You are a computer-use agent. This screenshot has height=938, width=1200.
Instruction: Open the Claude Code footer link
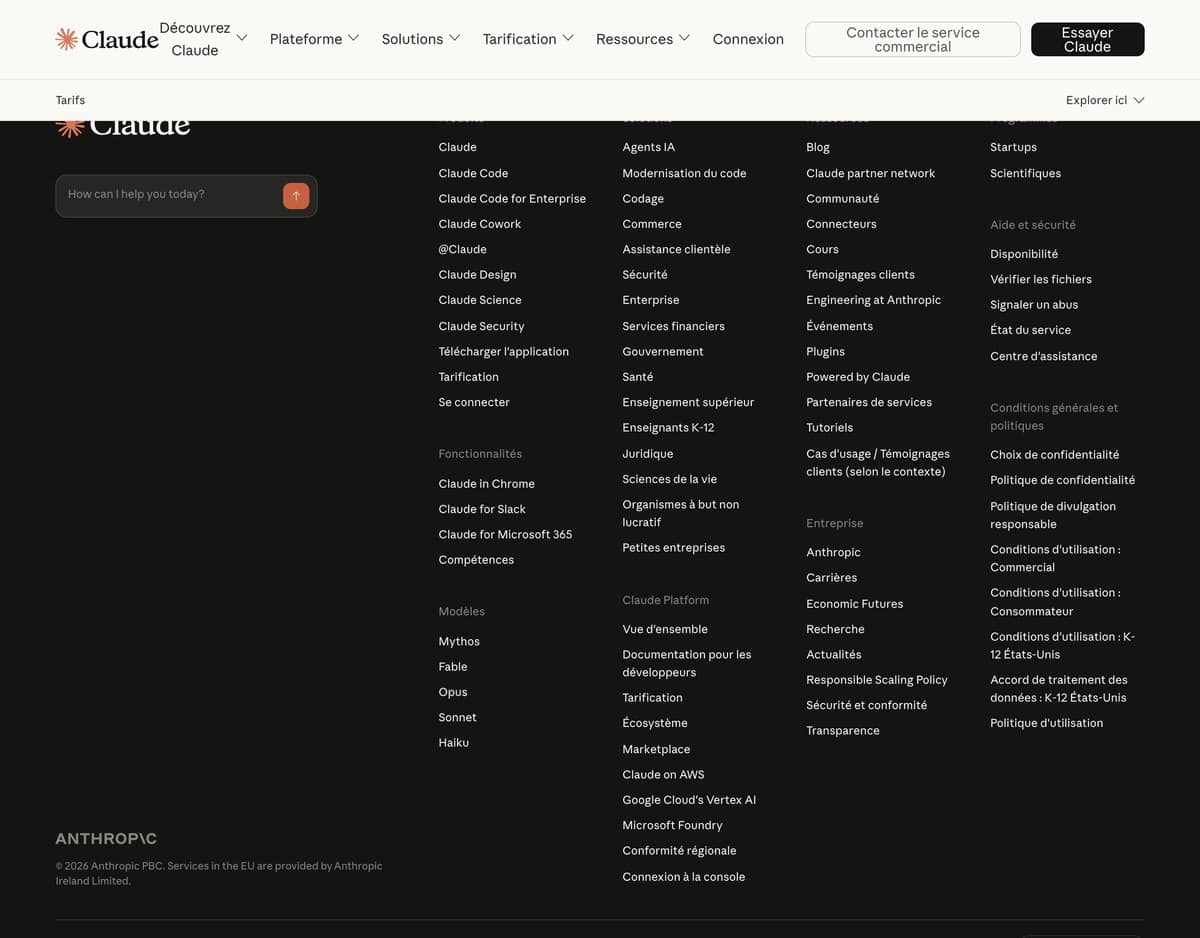pyautogui.click(x=473, y=173)
